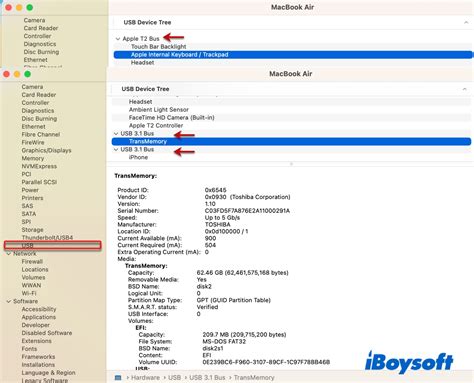The image size is (474, 383).
Task: Open Storage in sidebar
Action: [32, 230]
